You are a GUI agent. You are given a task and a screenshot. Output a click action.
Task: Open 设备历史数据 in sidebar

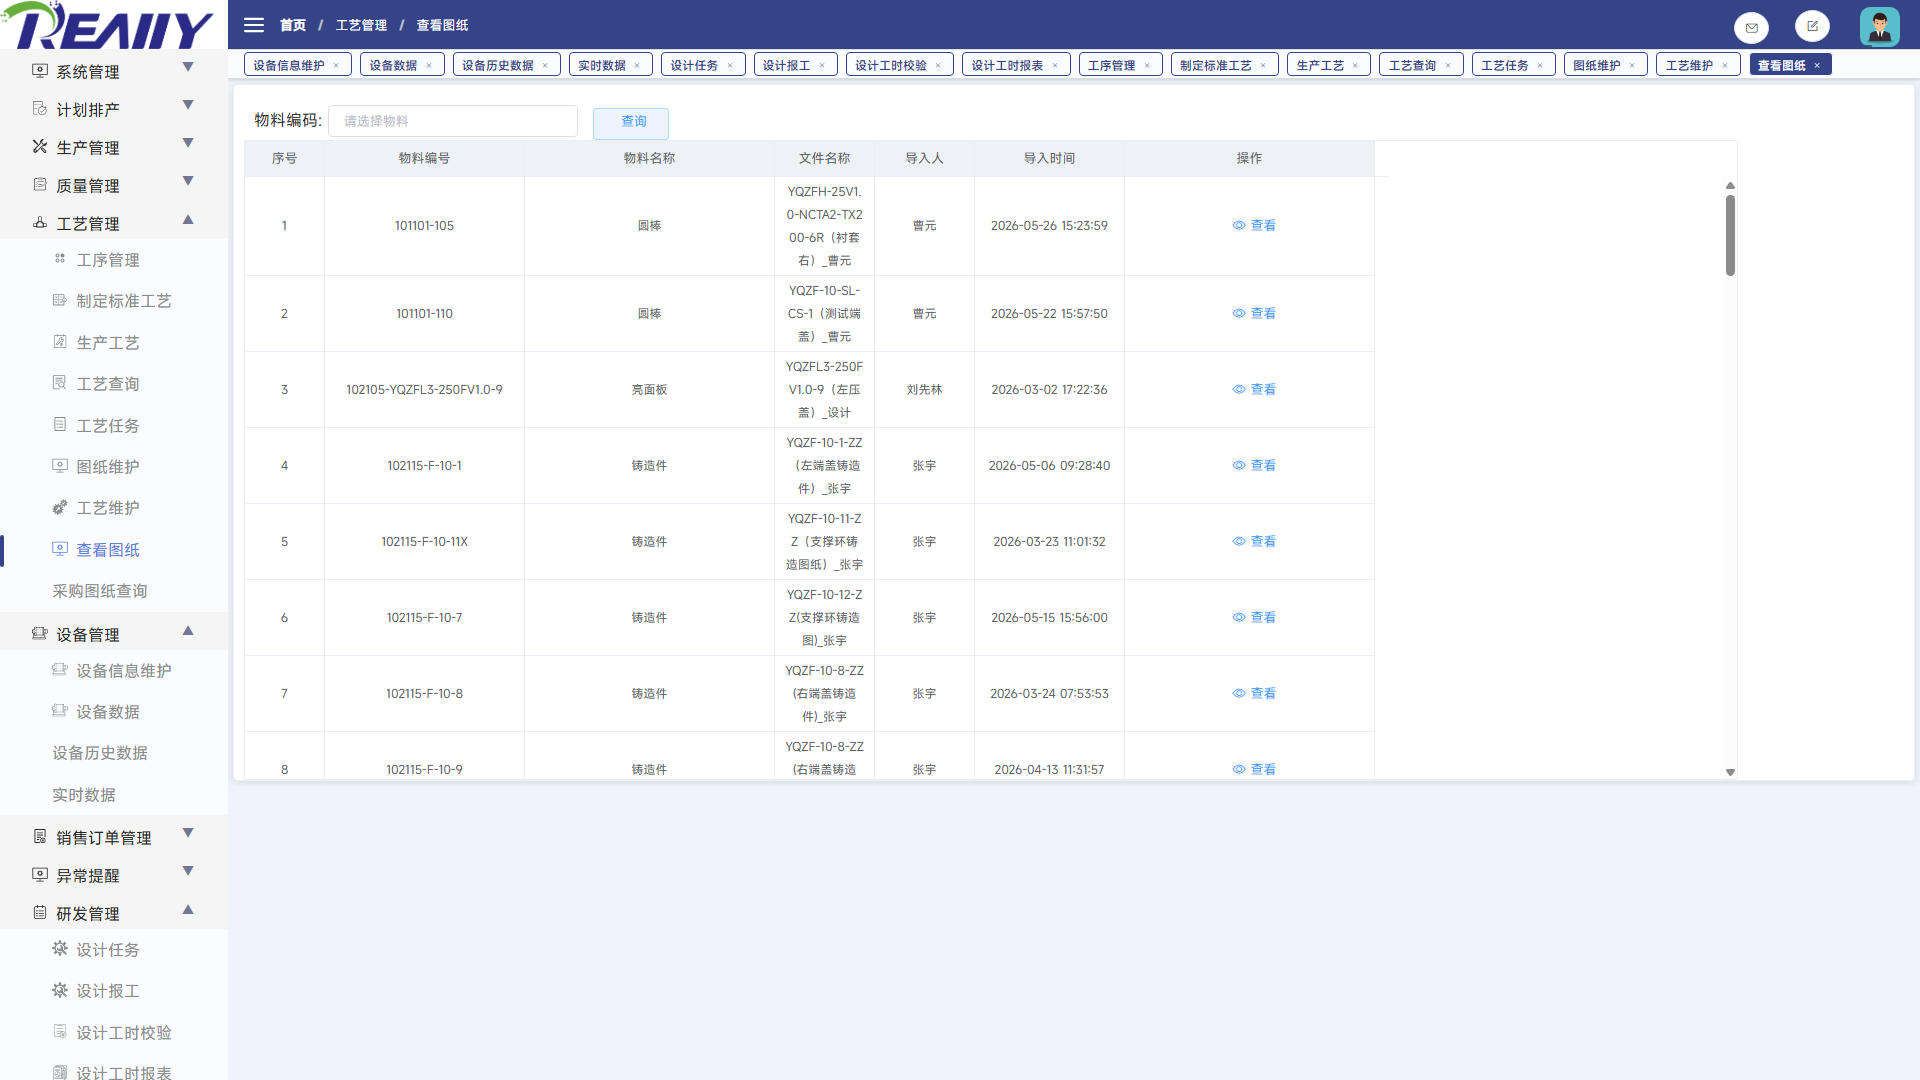pos(100,753)
